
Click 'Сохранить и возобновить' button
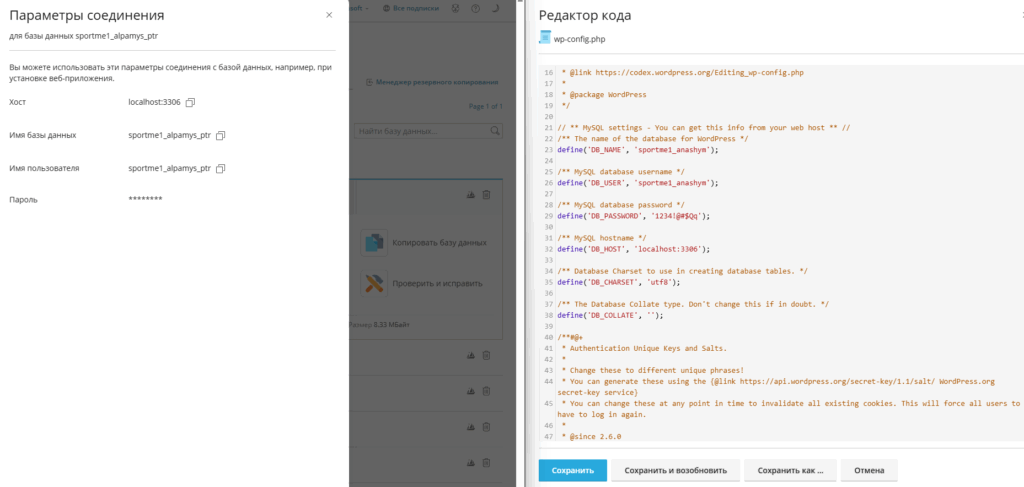click(x=675, y=470)
